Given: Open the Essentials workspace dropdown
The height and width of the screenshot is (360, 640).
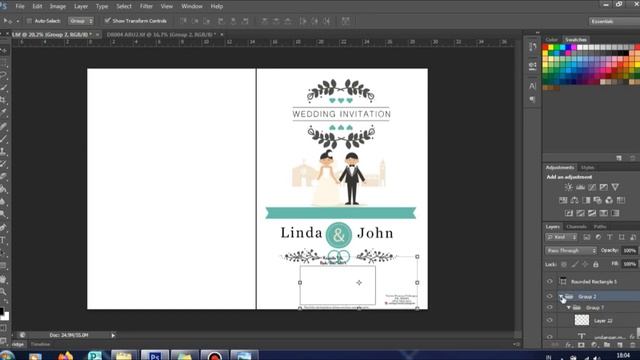Looking at the screenshot, I should pos(614,21).
